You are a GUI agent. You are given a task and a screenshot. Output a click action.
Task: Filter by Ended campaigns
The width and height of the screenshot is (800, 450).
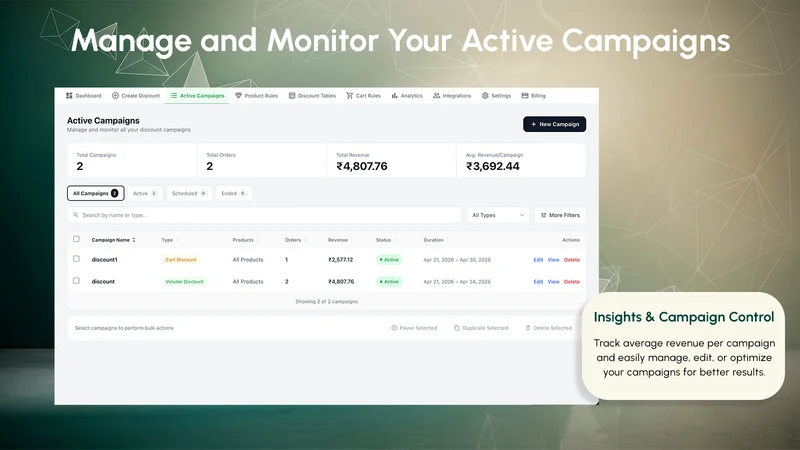pyautogui.click(x=233, y=193)
